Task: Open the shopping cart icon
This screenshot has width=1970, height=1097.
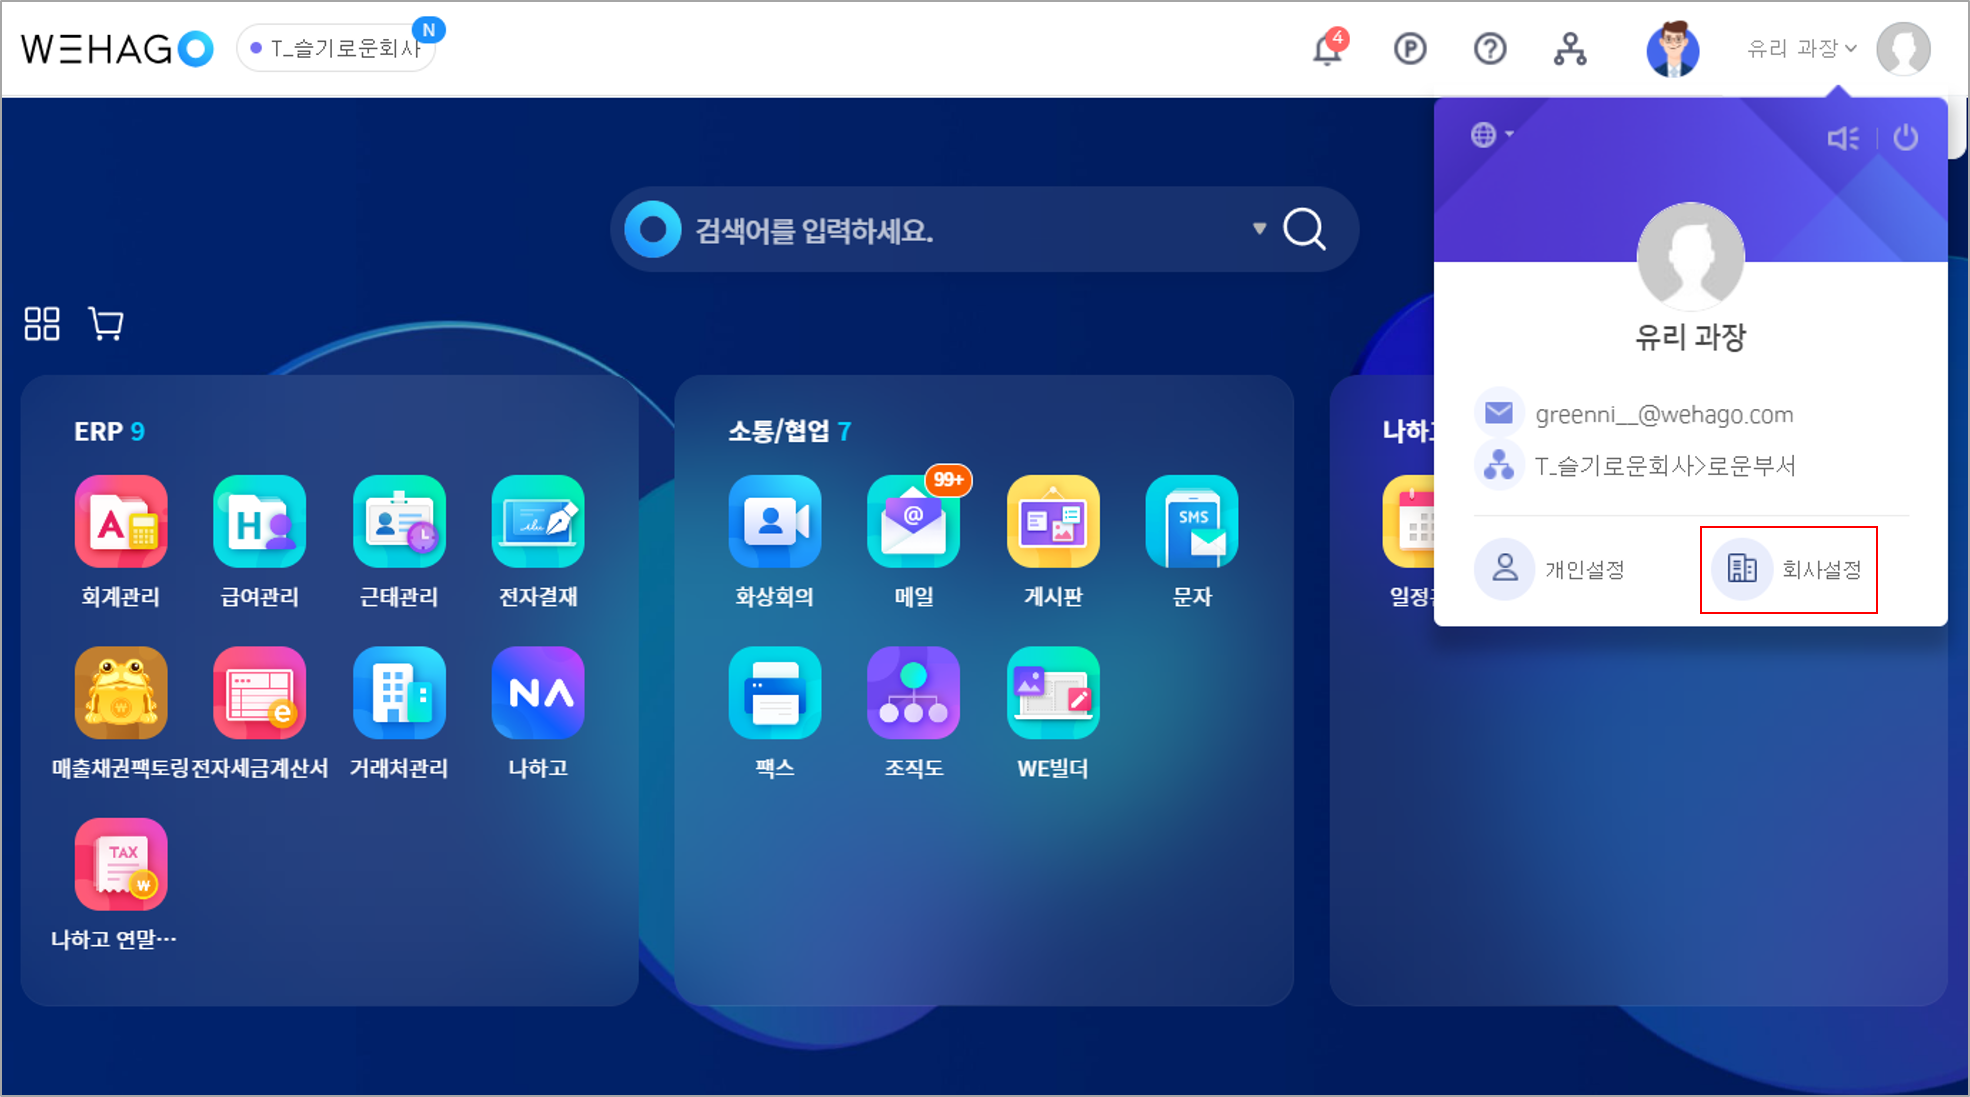Action: 106,324
